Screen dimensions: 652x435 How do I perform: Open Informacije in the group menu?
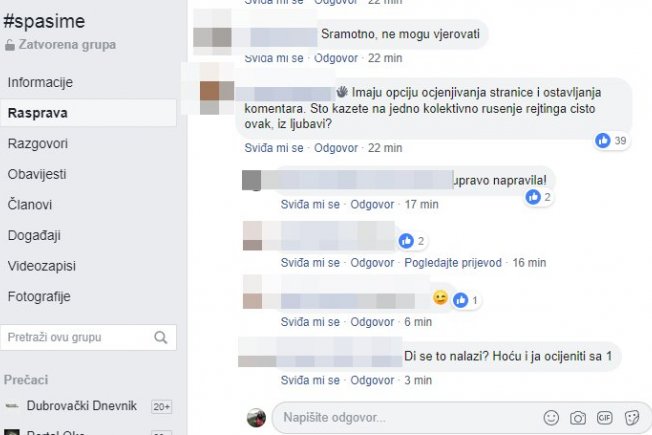40,82
